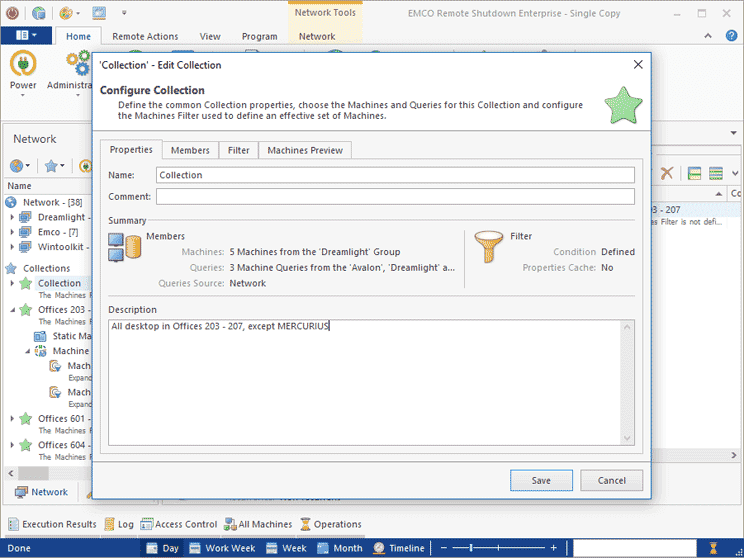Click Description scrollbar down arrow
This screenshot has width=744, height=558.
[x=627, y=438]
